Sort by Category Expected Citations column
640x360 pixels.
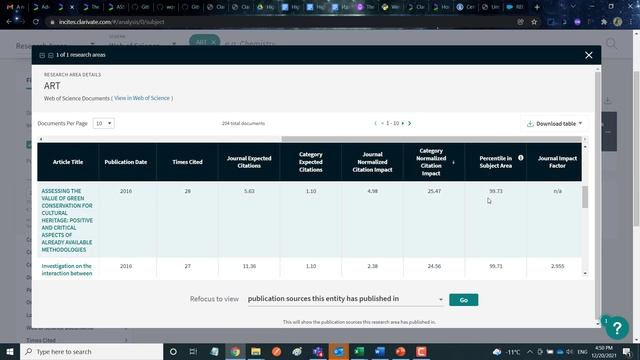(x=311, y=162)
